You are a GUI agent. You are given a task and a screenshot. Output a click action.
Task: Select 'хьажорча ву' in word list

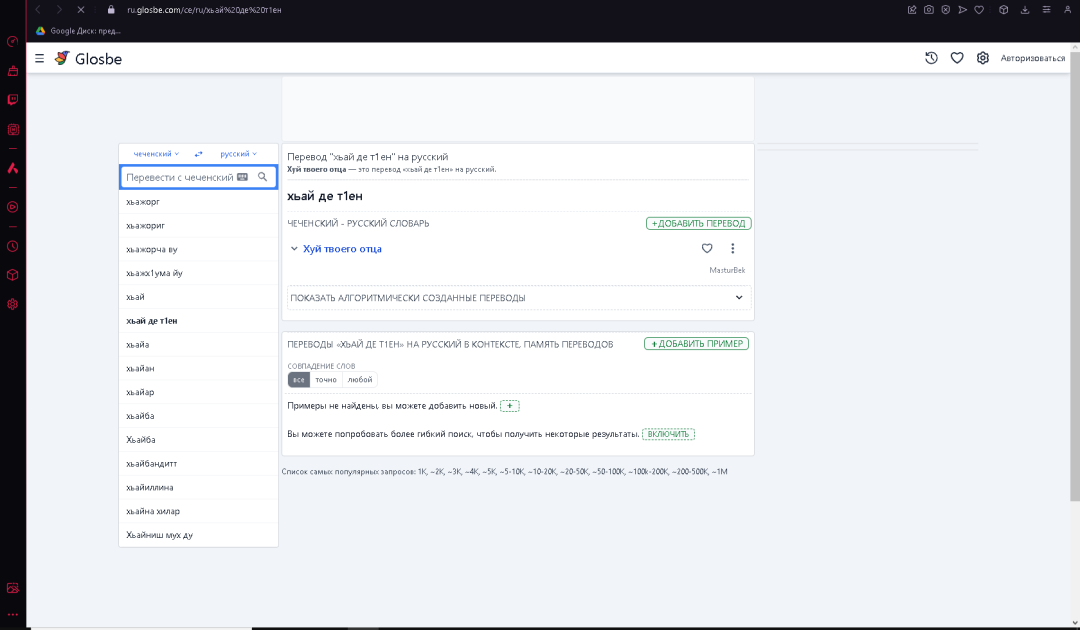coord(198,249)
